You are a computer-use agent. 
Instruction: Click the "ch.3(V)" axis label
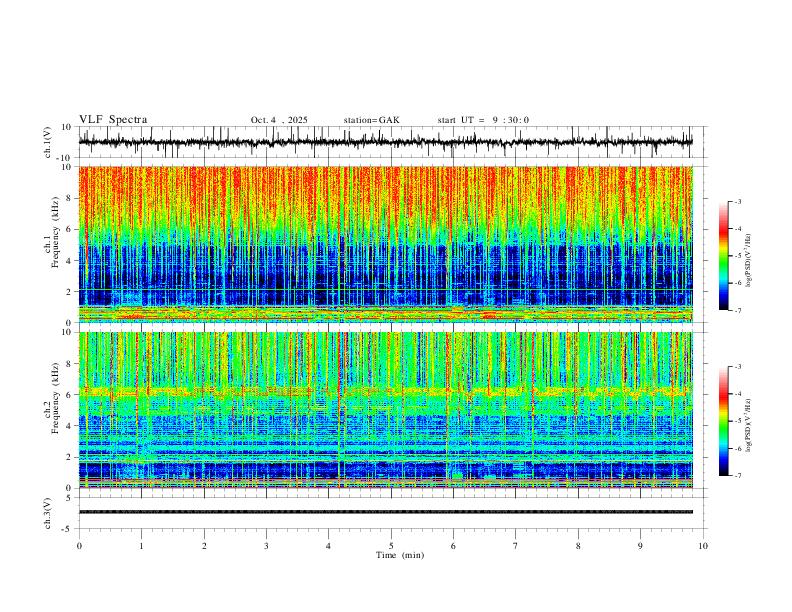(x=48, y=513)
